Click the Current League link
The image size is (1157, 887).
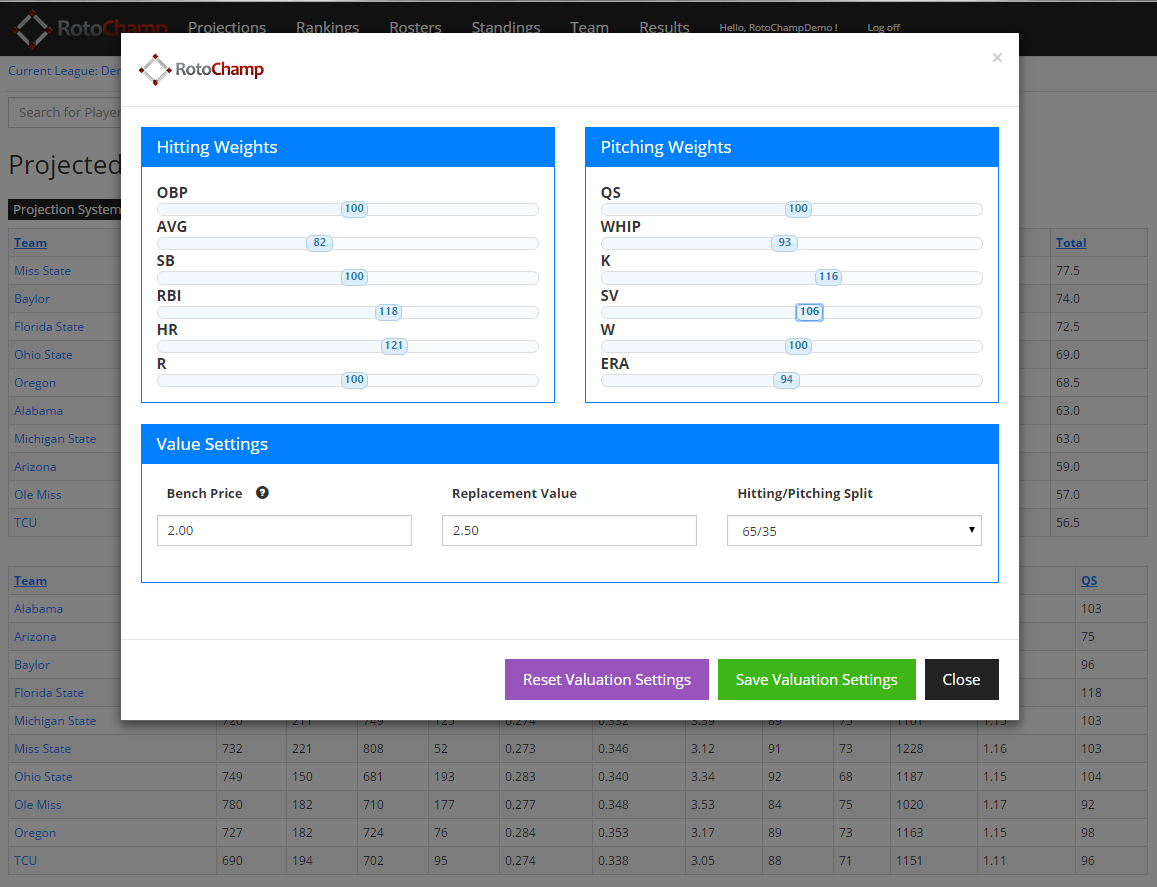tap(64, 71)
